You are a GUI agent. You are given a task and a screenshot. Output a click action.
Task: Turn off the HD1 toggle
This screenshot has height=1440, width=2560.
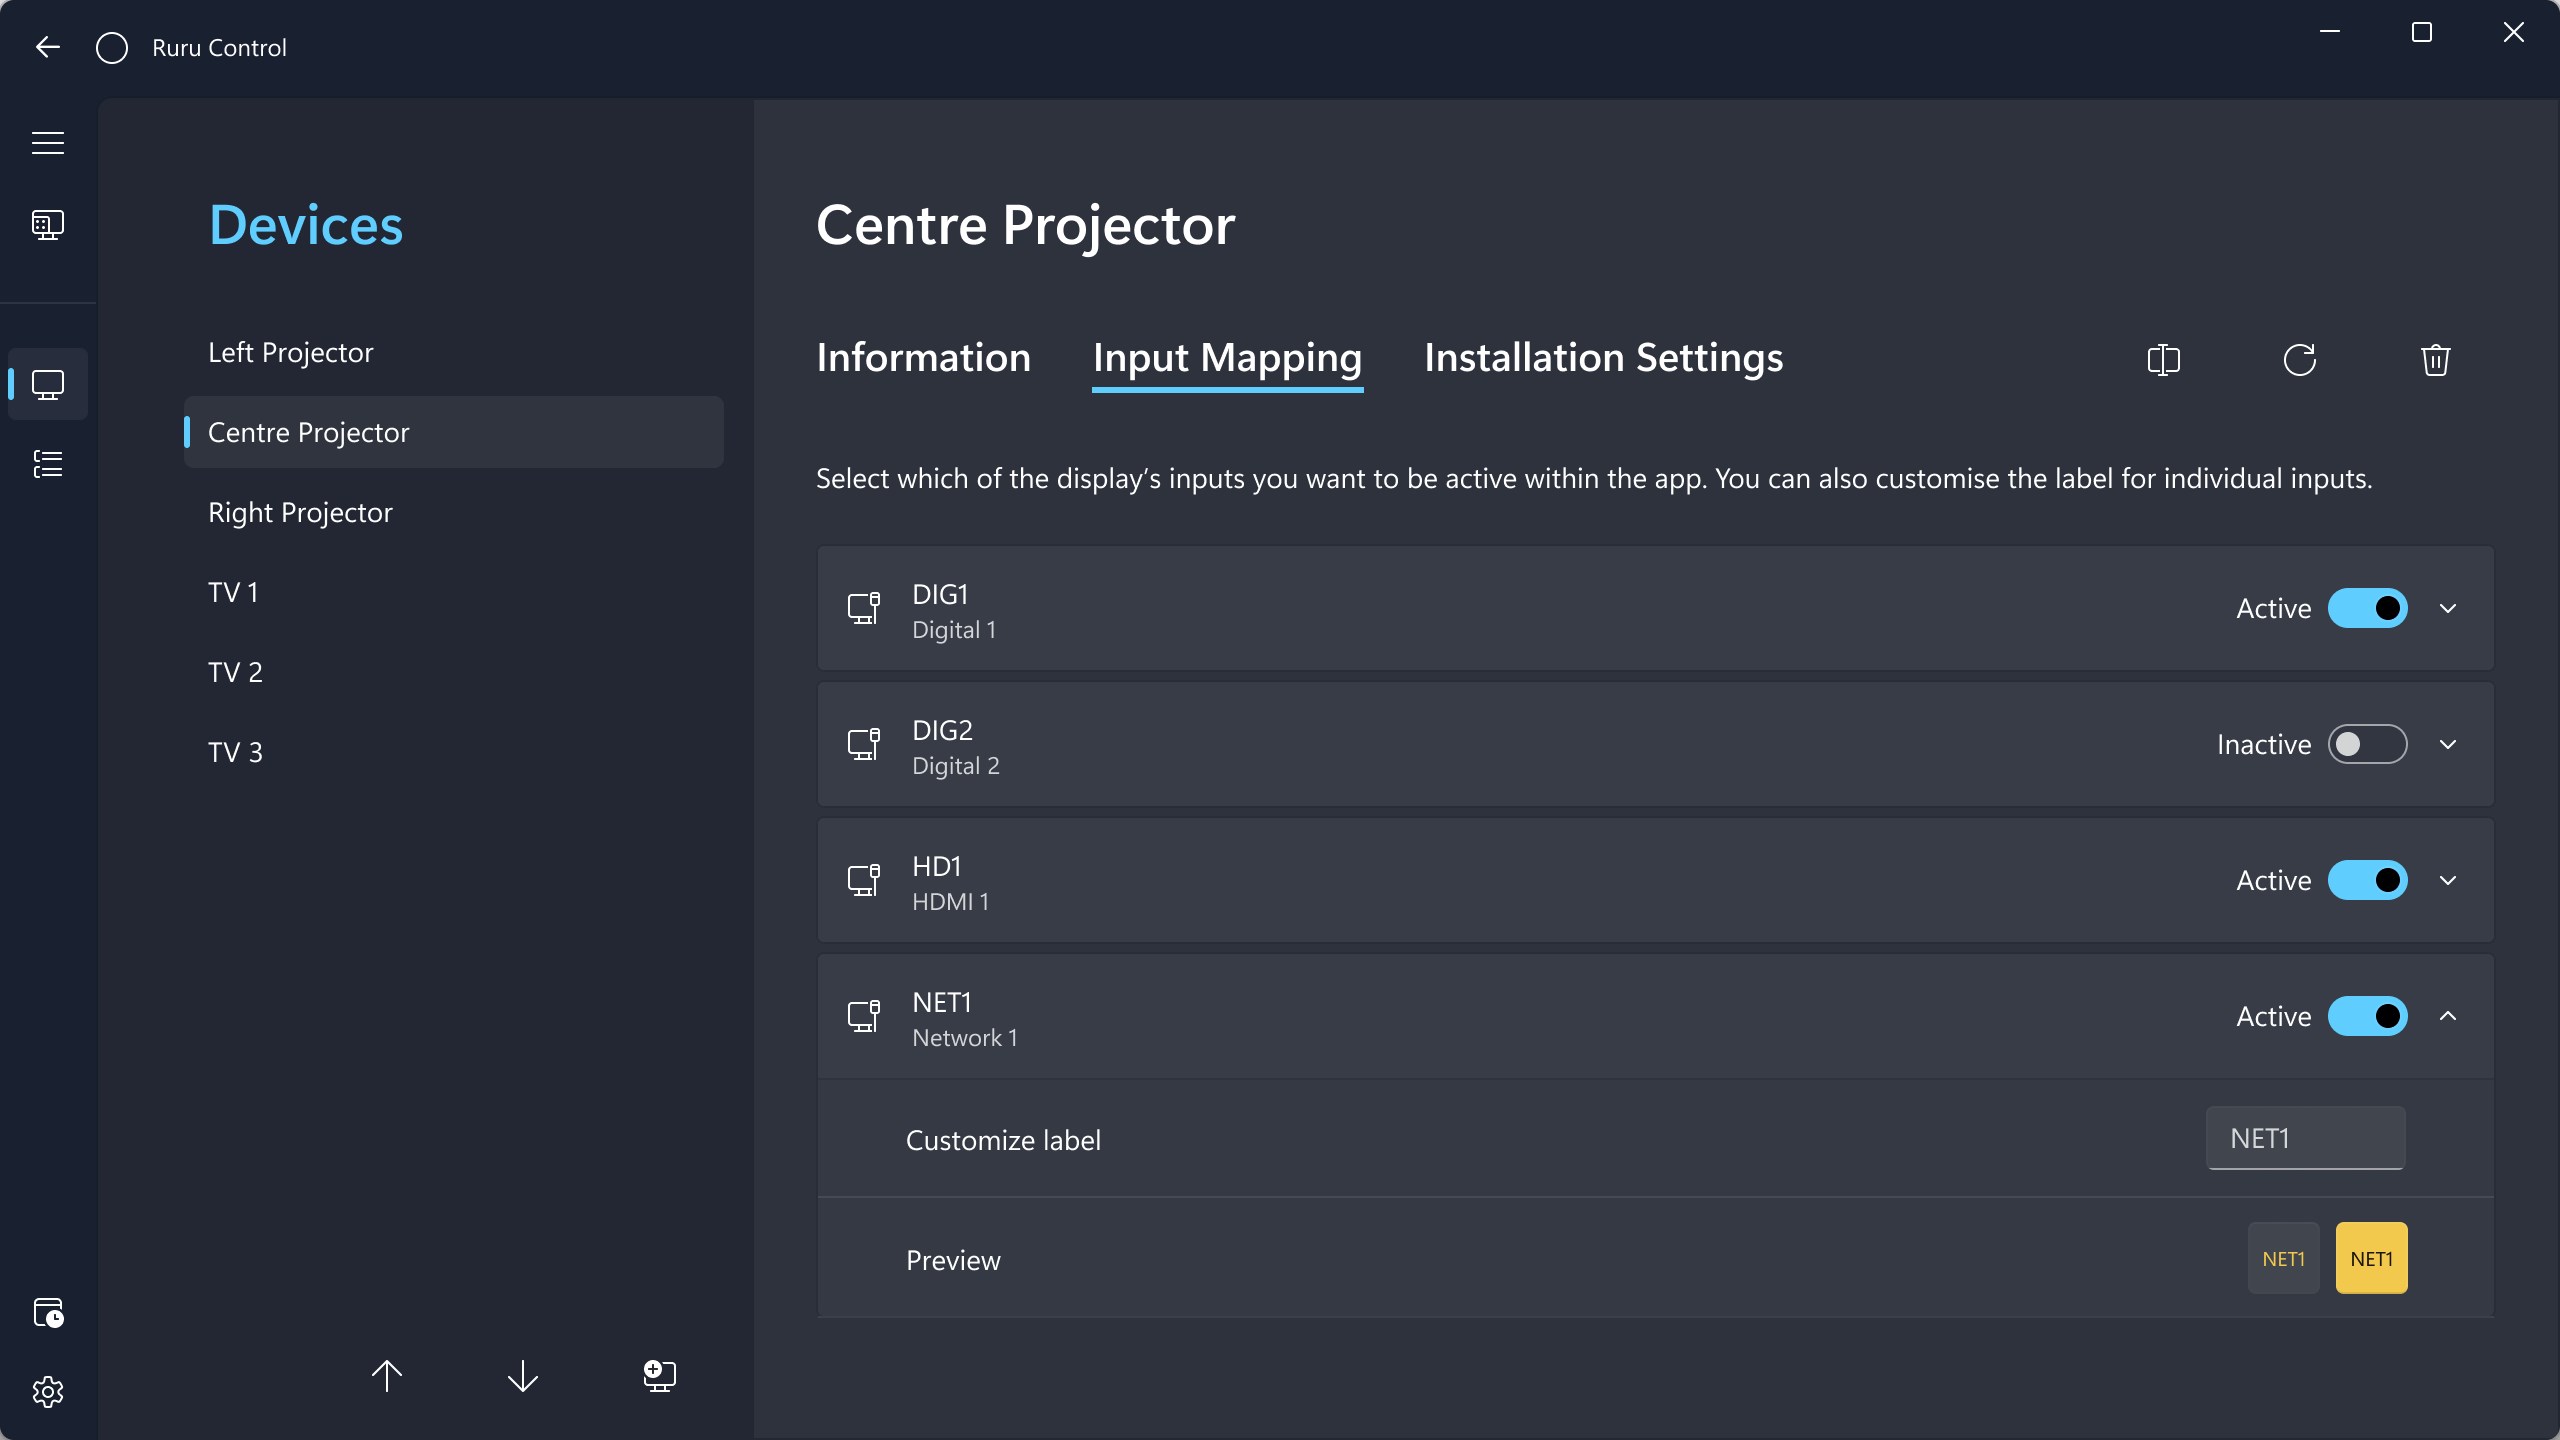tap(2367, 880)
